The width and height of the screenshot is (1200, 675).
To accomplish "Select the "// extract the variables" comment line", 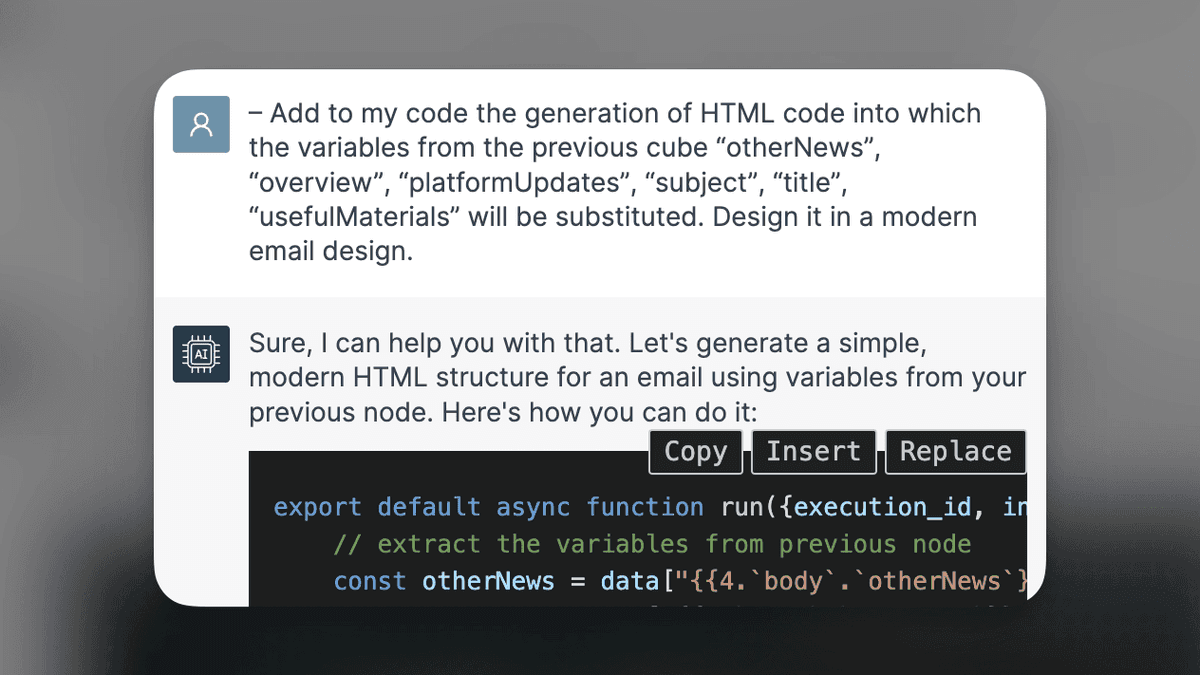I will [x=652, y=545].
